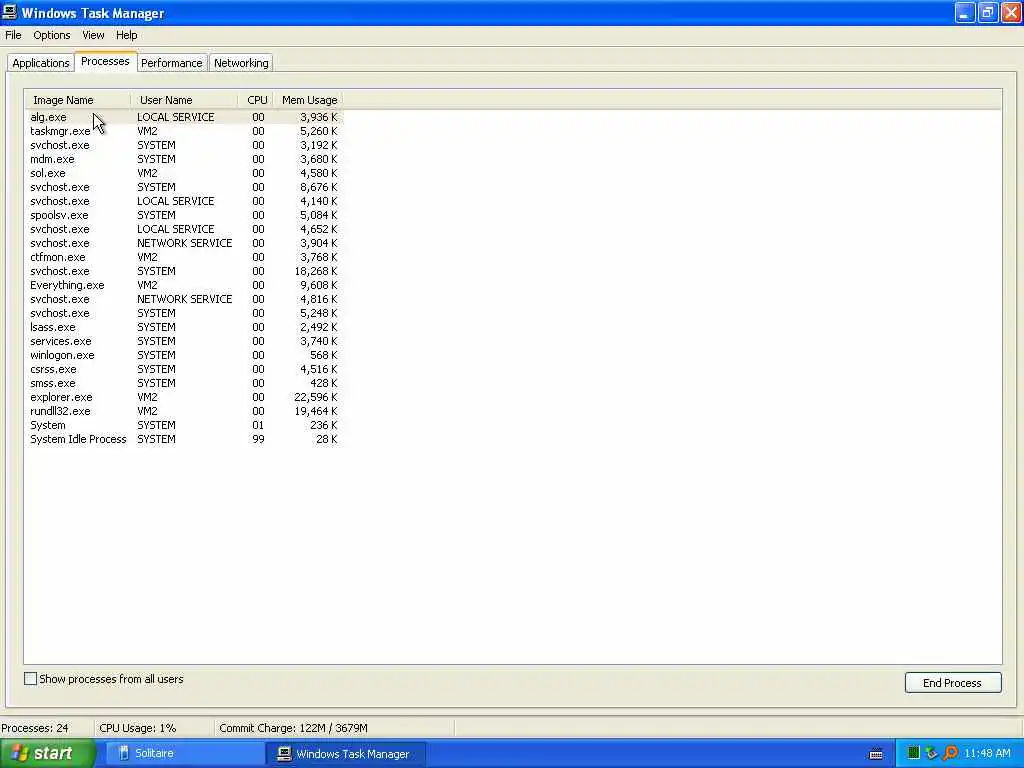Select the winlogon.exe process
The height and width of the screenshot is (768, 1024).
tap(184, 355)
